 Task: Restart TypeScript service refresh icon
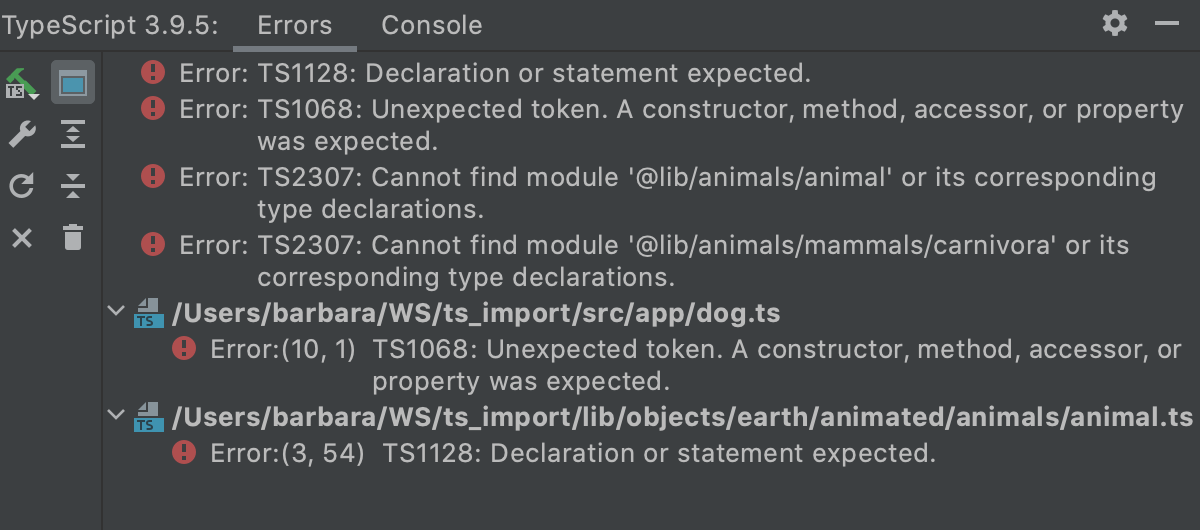click(21, 186)
